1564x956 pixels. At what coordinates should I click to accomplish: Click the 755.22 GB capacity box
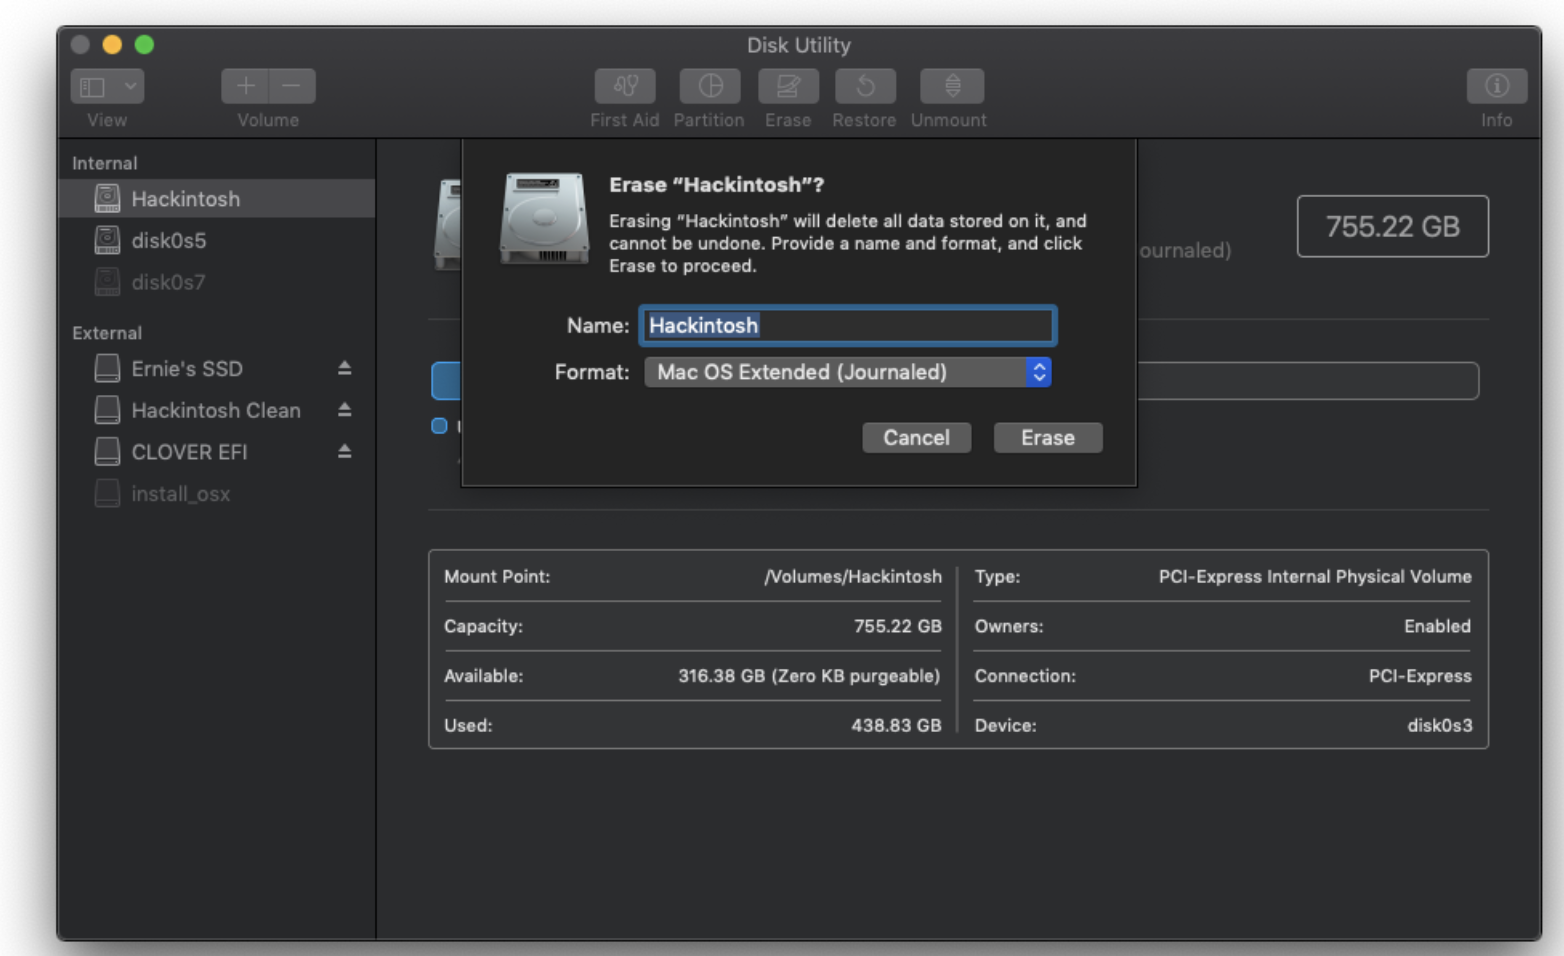point(1393,227)
